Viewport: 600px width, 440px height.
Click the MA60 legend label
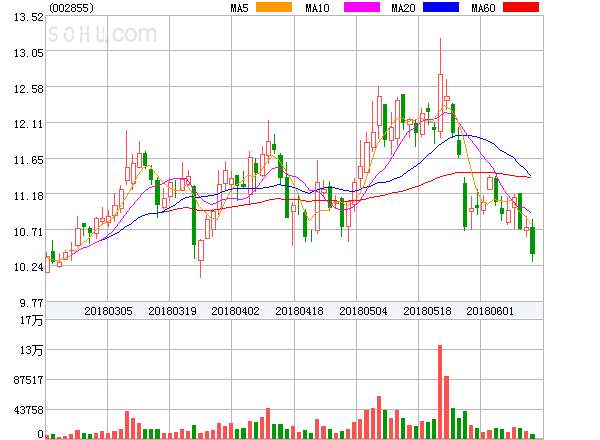click(x=483, y=8)
